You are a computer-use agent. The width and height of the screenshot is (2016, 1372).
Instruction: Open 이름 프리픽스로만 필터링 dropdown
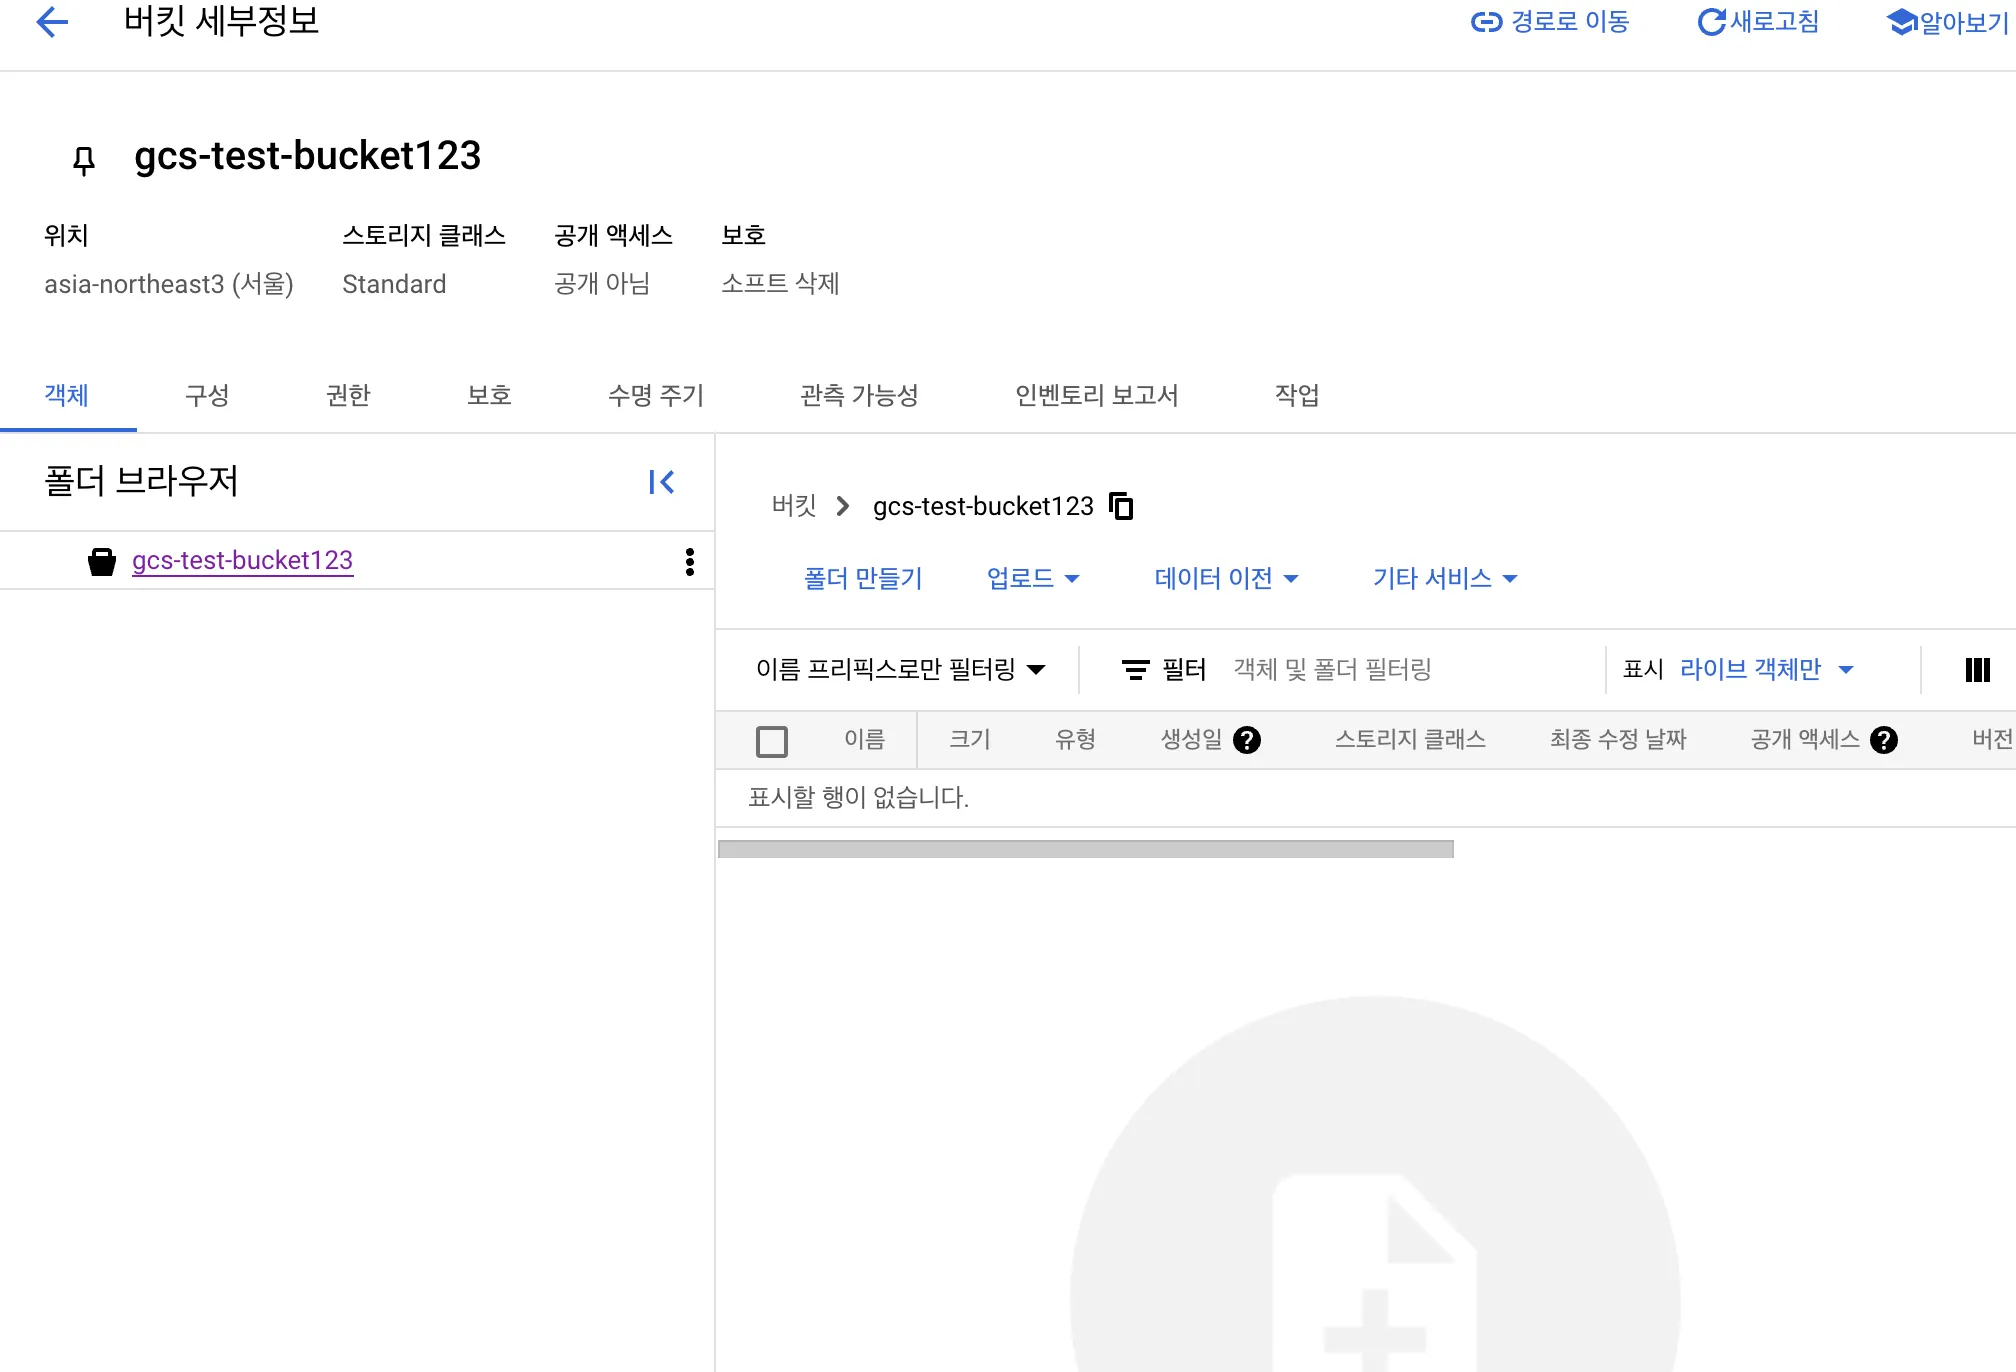(900, 669)
